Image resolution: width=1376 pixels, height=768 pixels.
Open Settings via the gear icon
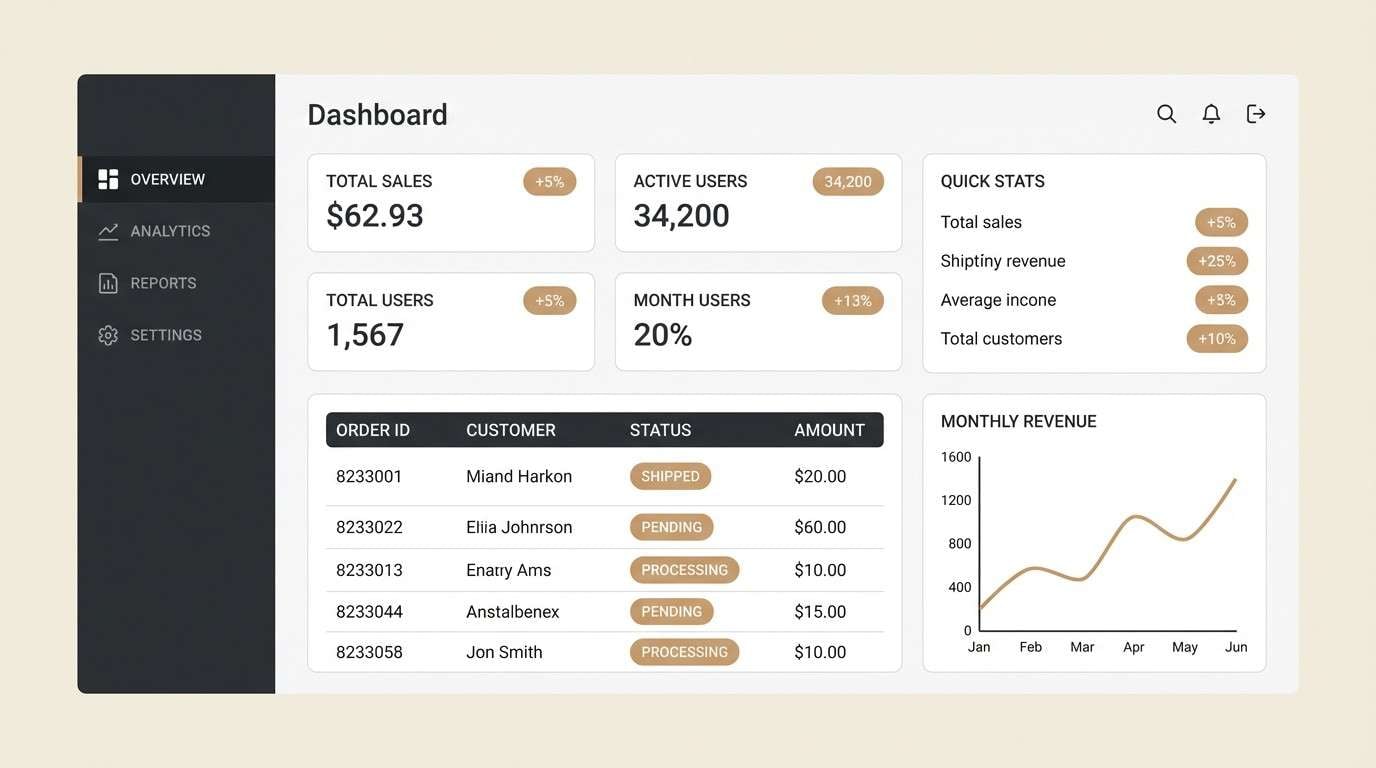pos(108,334)
